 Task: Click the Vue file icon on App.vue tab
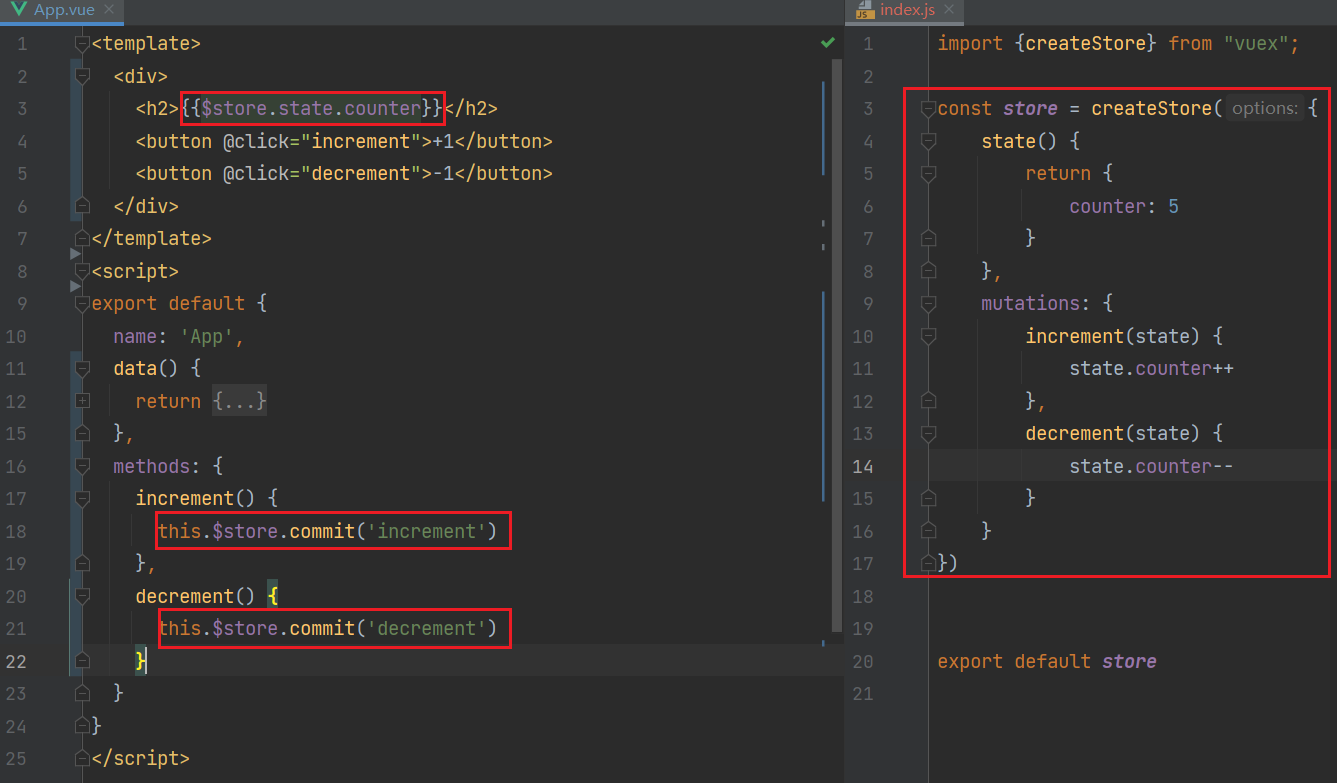tap(17, 10)
